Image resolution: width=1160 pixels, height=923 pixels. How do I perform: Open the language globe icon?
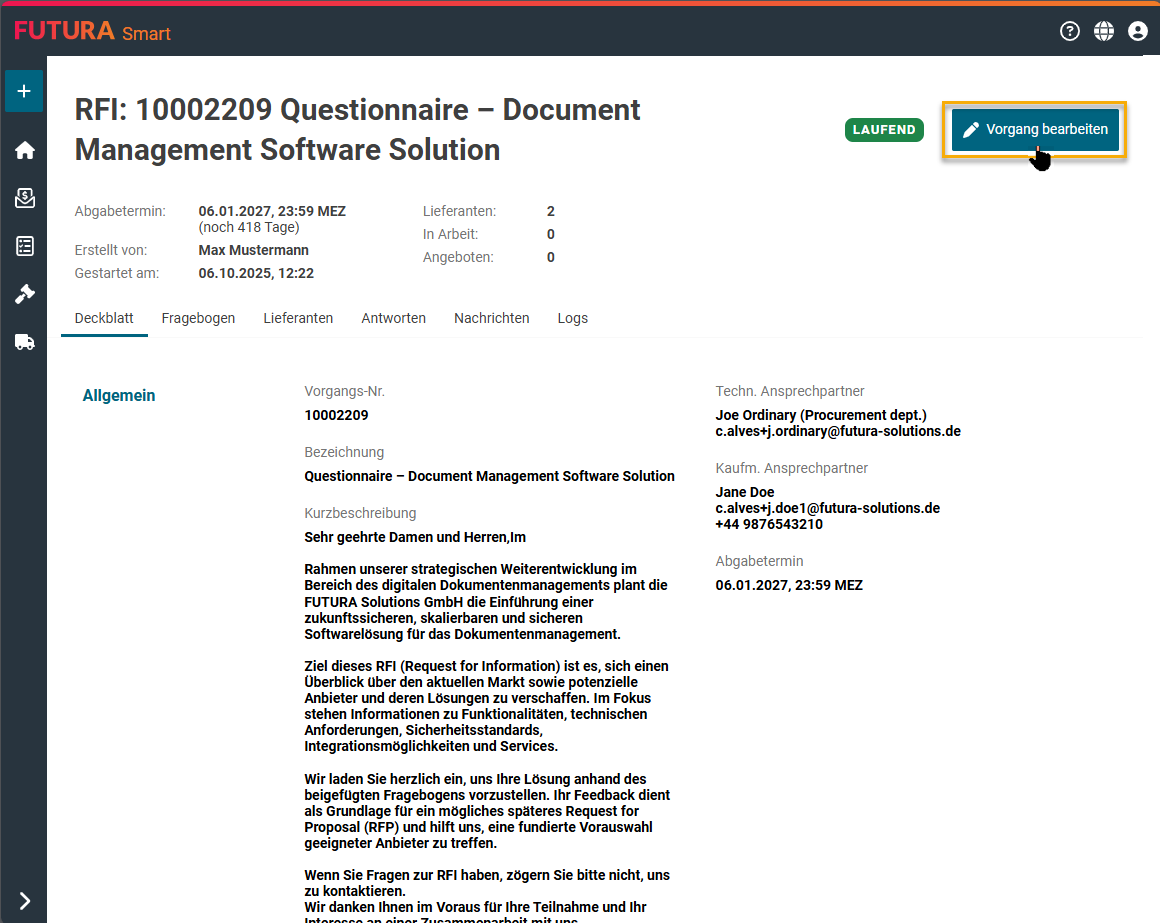[1104, 31]
